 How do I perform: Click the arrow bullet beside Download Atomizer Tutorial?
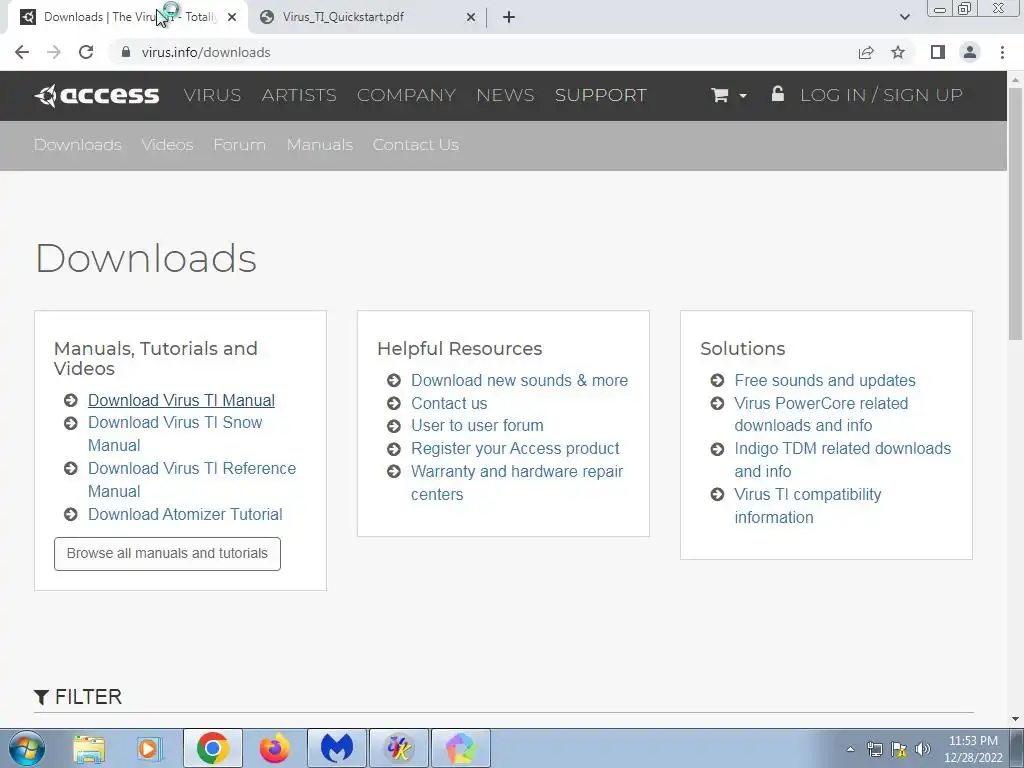71,515
